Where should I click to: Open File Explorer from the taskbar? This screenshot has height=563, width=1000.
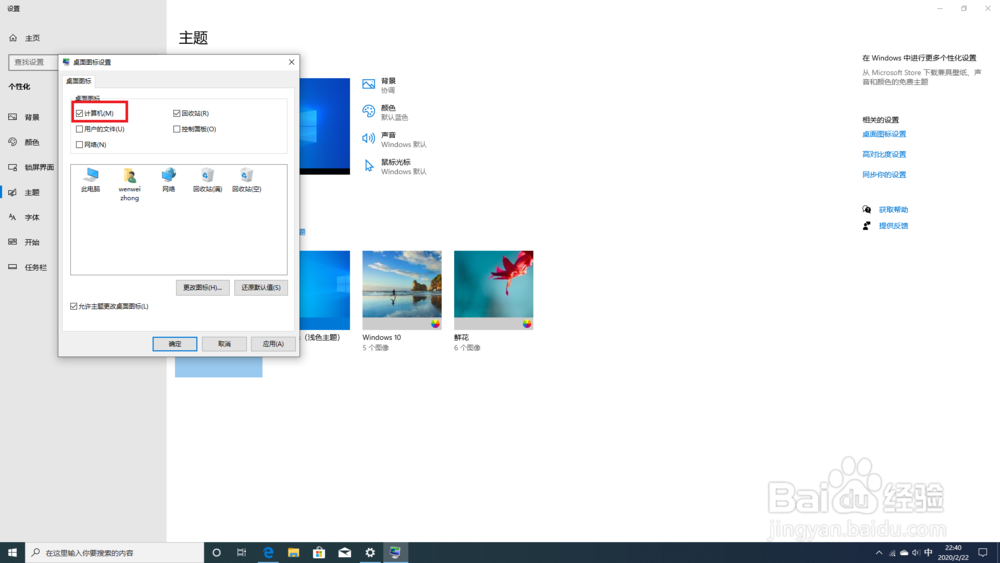coord(293,553)
